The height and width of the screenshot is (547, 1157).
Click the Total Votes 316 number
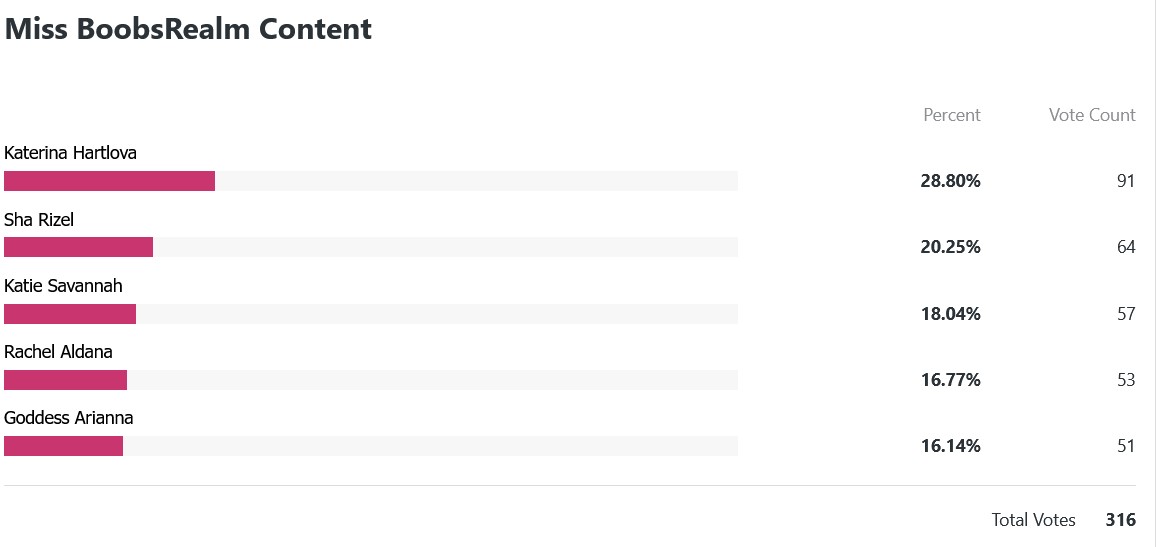[1121, 520]
